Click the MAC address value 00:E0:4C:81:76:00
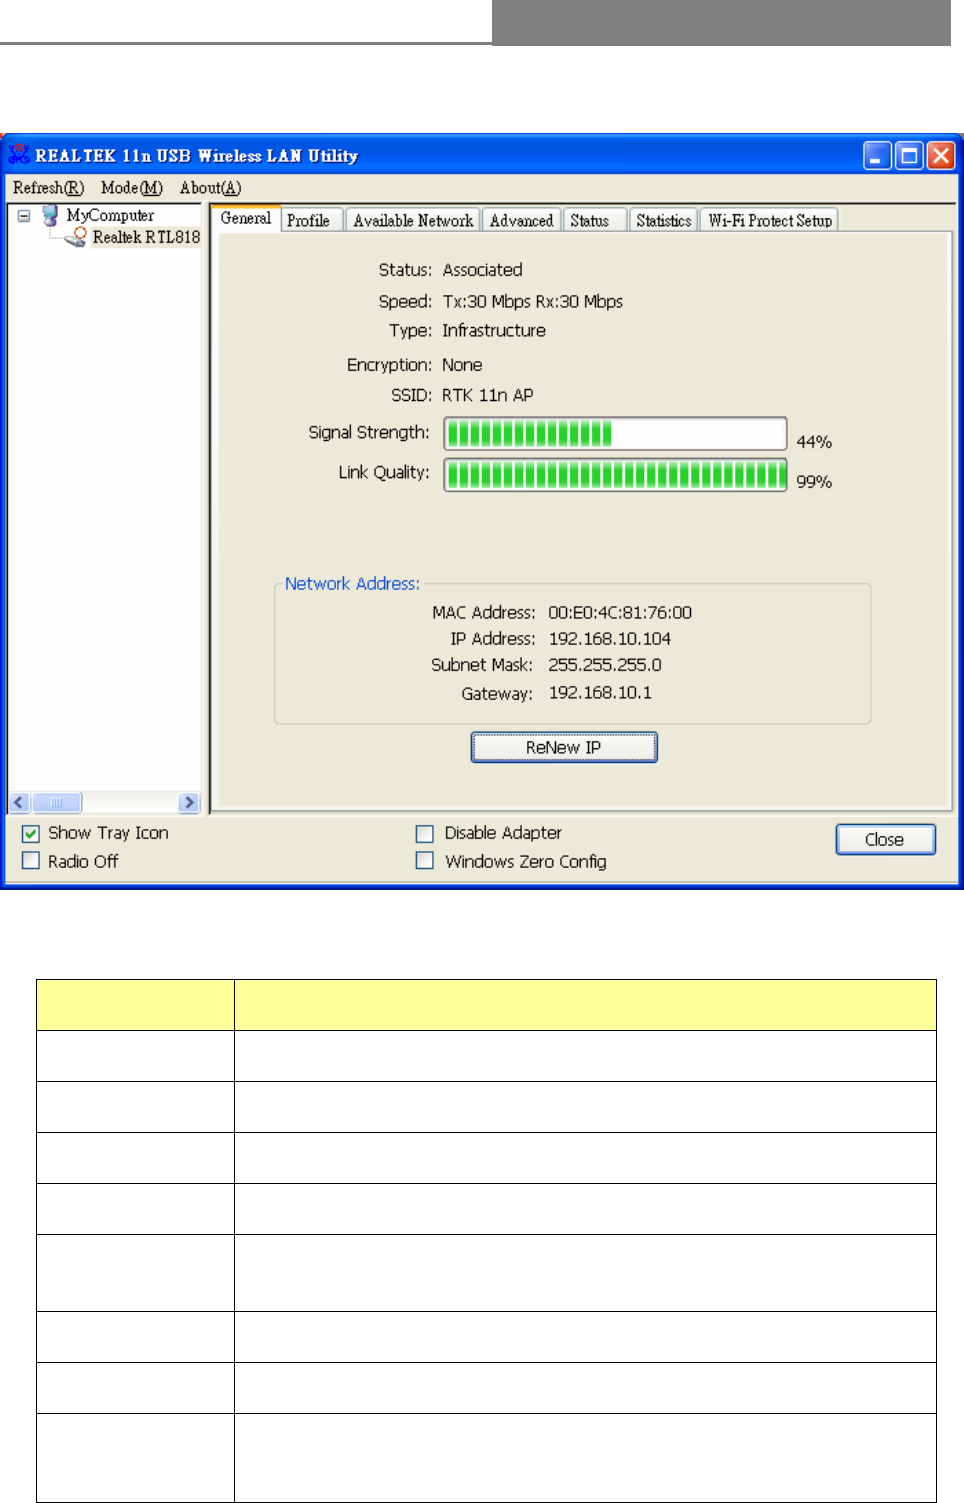Screen dimensions: 964x1503 620,613
